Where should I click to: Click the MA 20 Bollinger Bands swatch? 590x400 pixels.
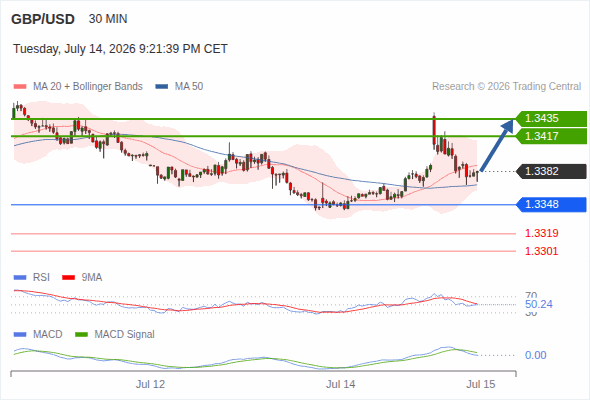pyautogui.click(x=20, y=87)
